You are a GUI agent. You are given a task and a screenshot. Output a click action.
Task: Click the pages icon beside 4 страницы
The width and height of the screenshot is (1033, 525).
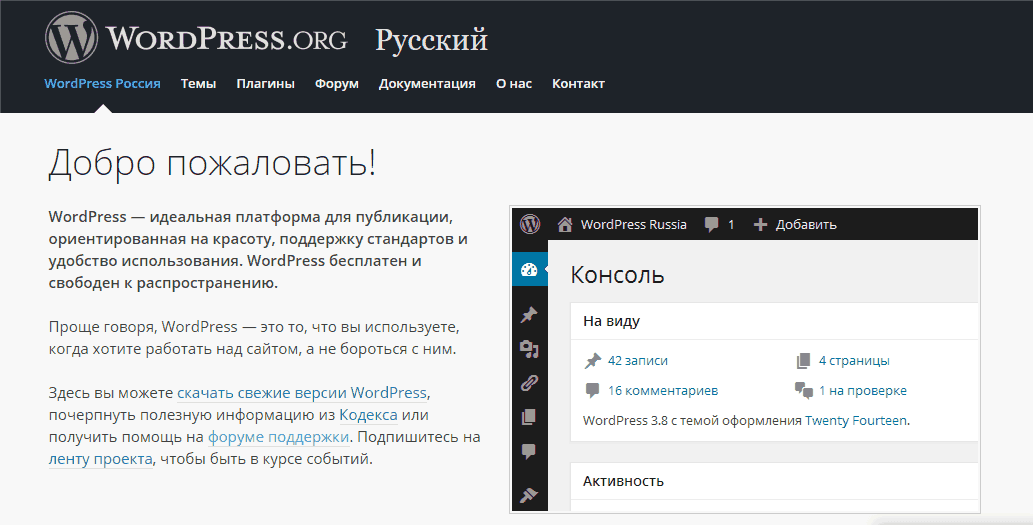point(803,361)
